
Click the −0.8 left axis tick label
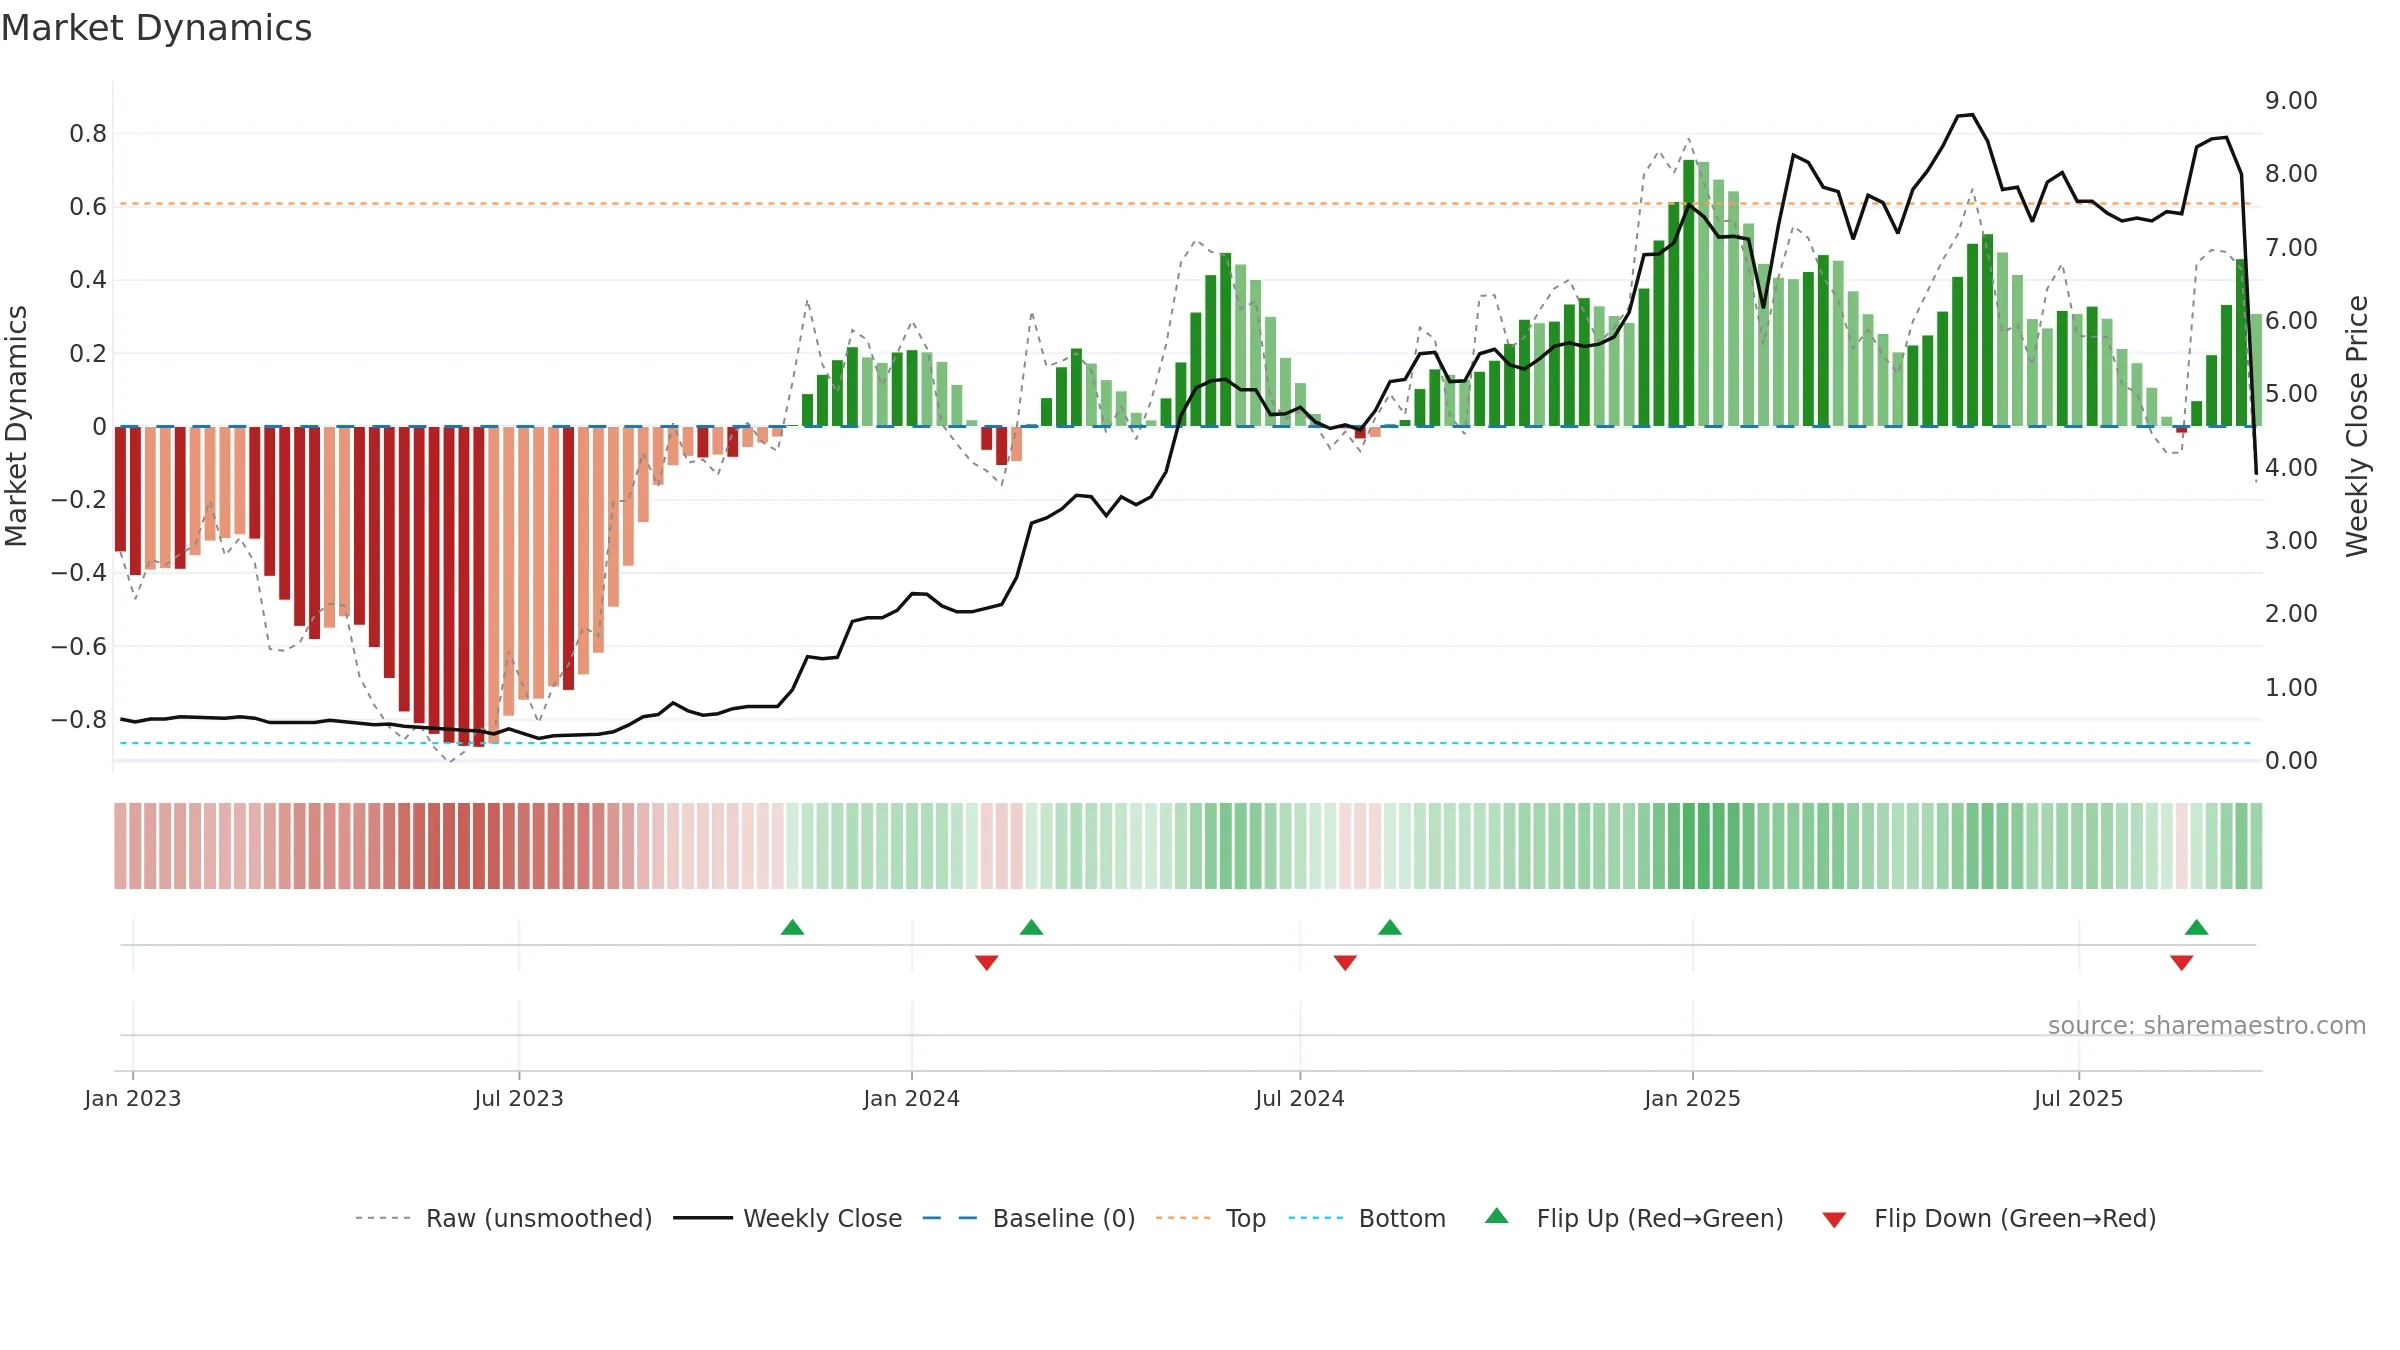coord(79,719)
